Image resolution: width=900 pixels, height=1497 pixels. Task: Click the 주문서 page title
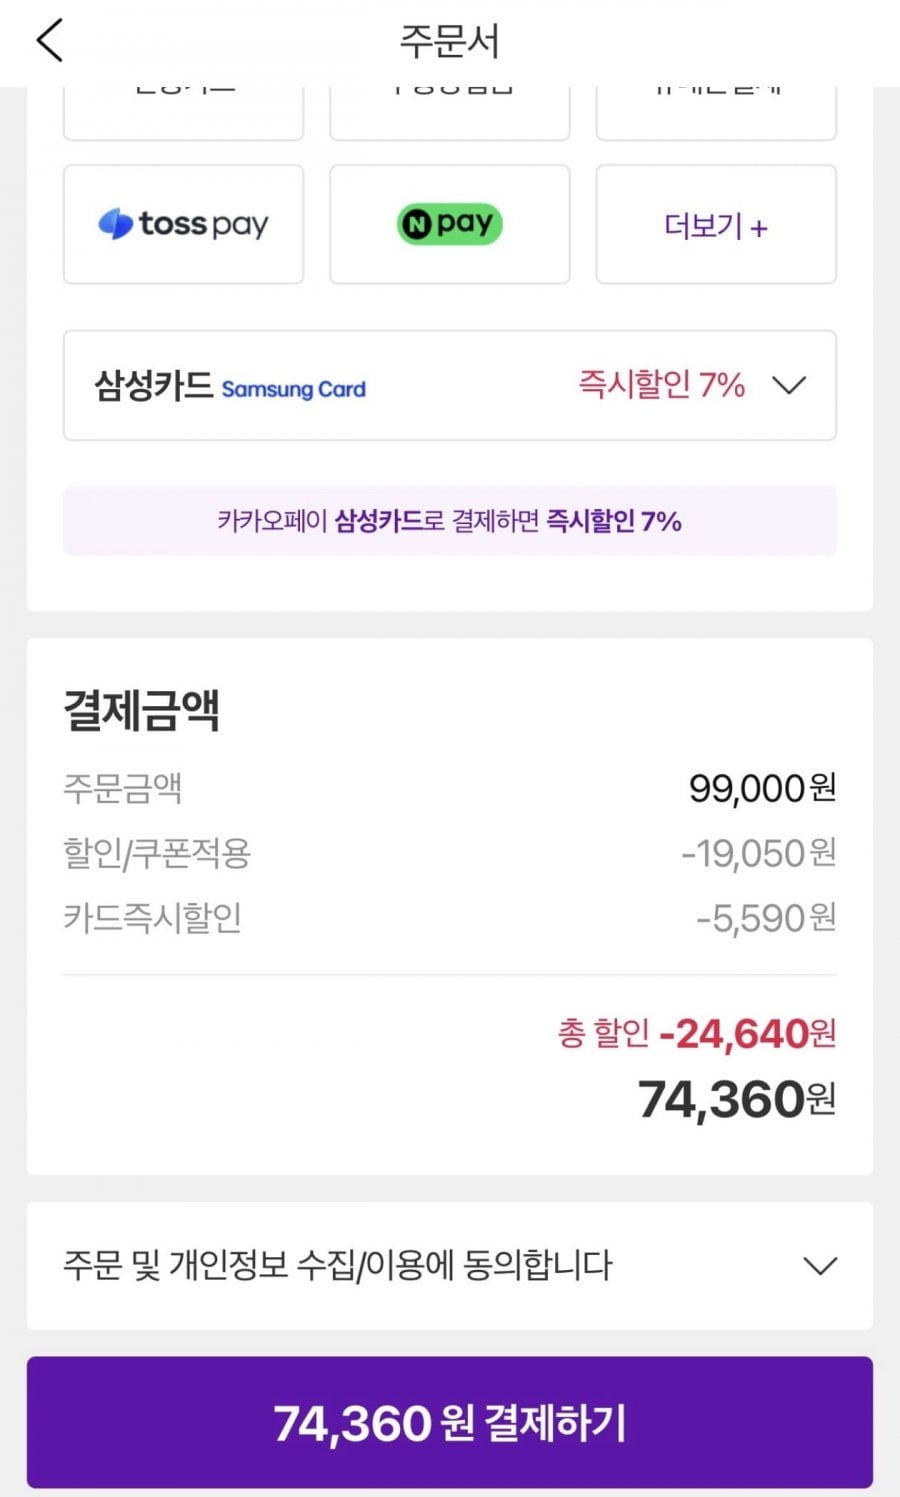coord(449,42)
